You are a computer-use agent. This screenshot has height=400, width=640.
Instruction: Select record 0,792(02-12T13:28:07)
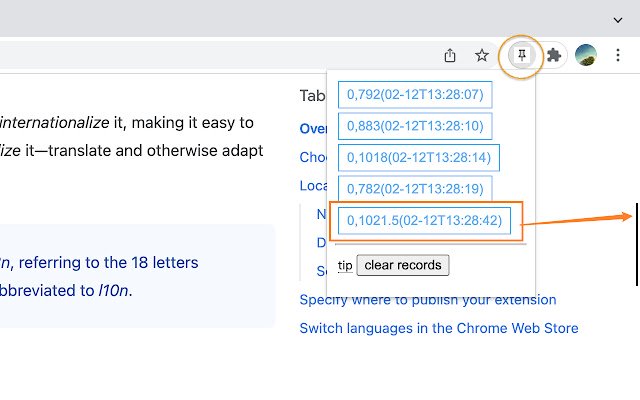[415, 95]
